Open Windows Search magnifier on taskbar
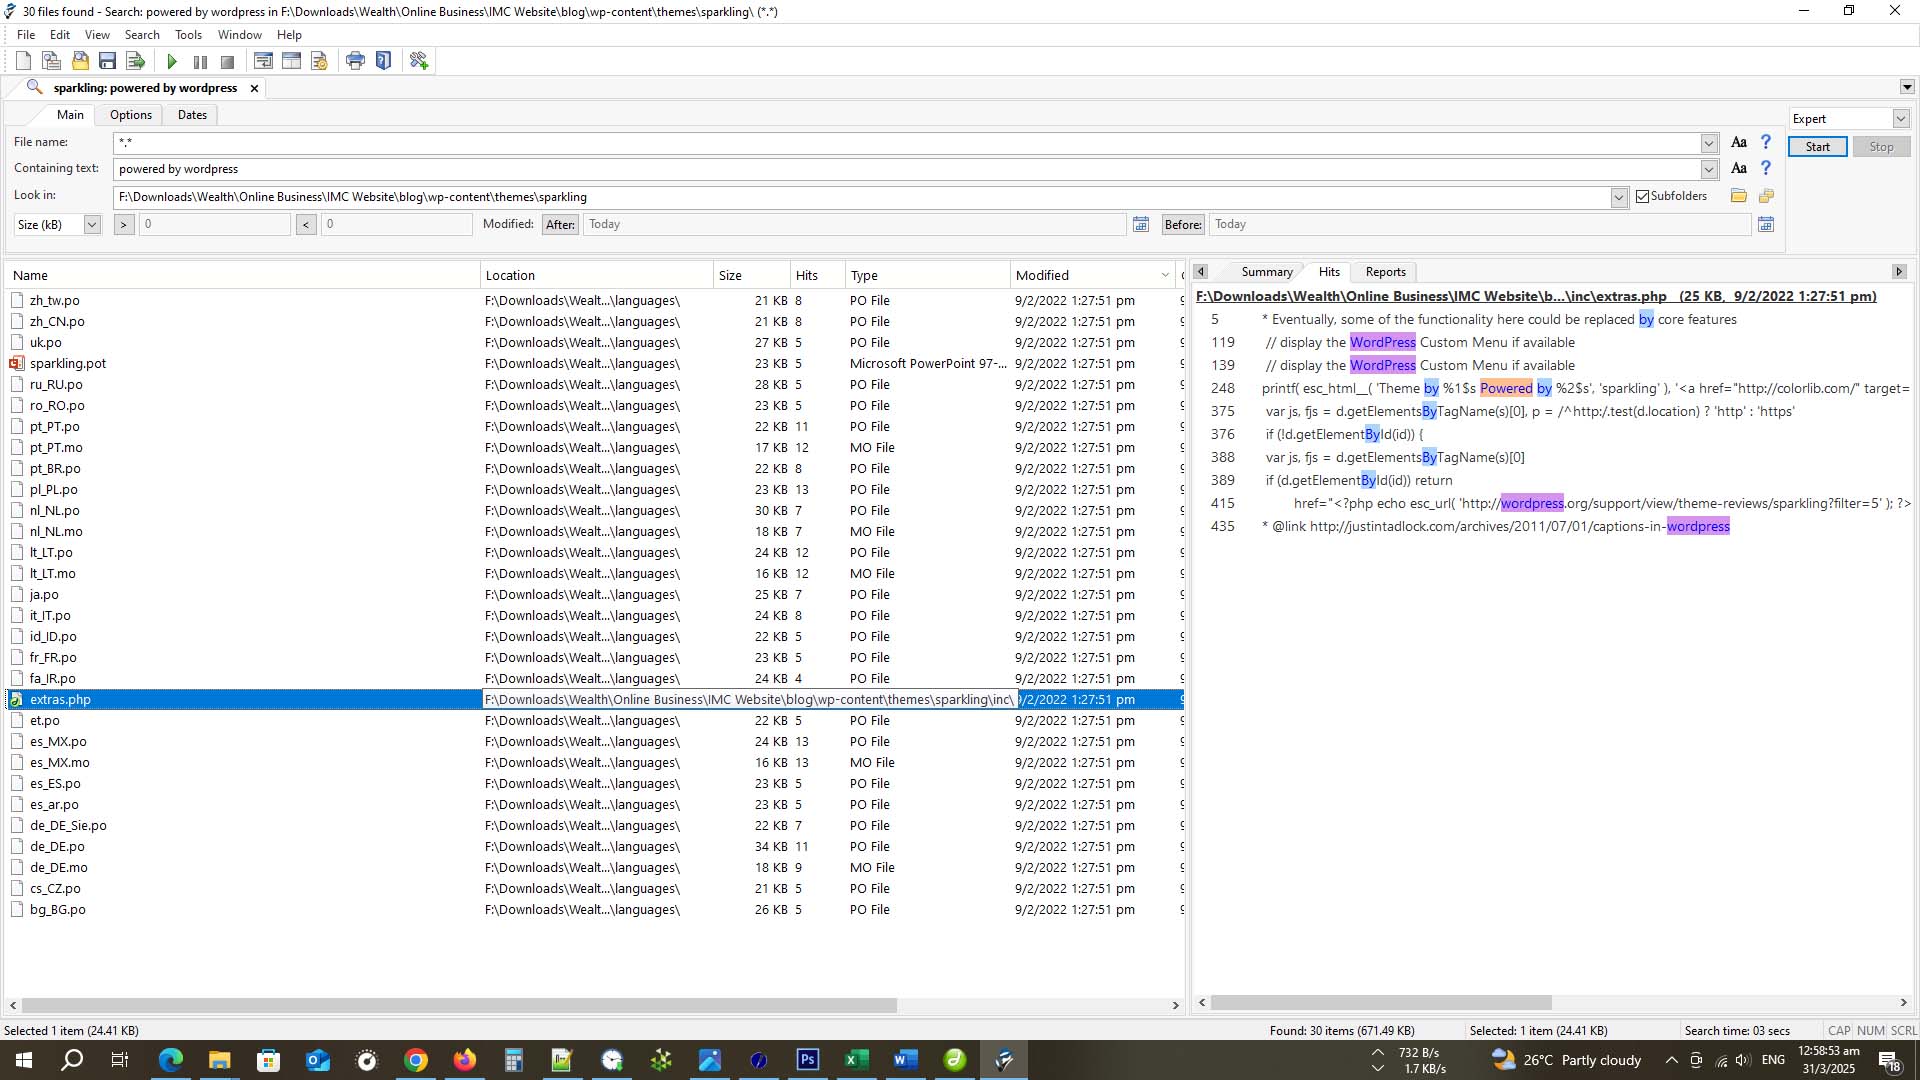 click(72, 1060)
